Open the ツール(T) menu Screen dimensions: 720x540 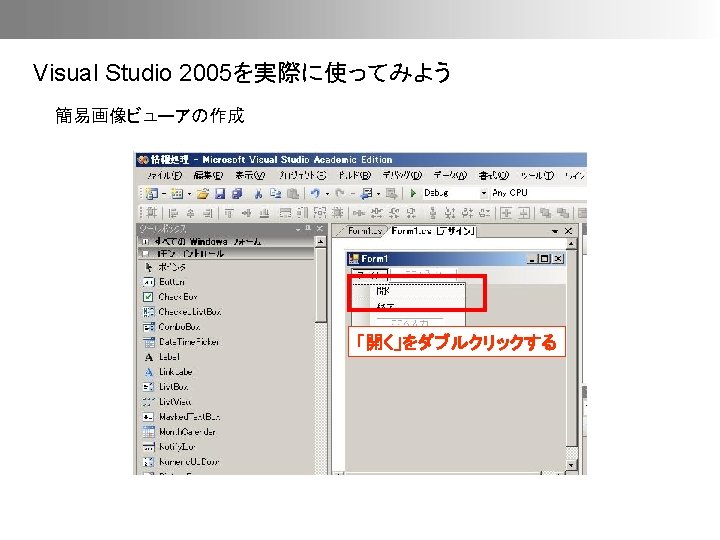[537, 175]
